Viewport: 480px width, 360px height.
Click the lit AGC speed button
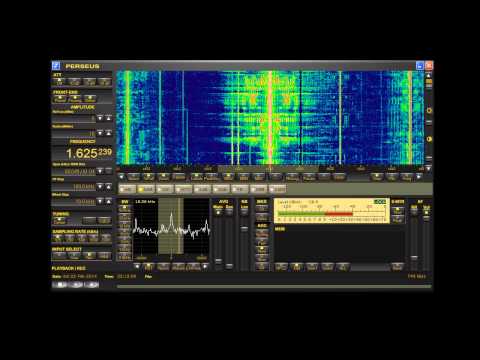coord(262,249)
